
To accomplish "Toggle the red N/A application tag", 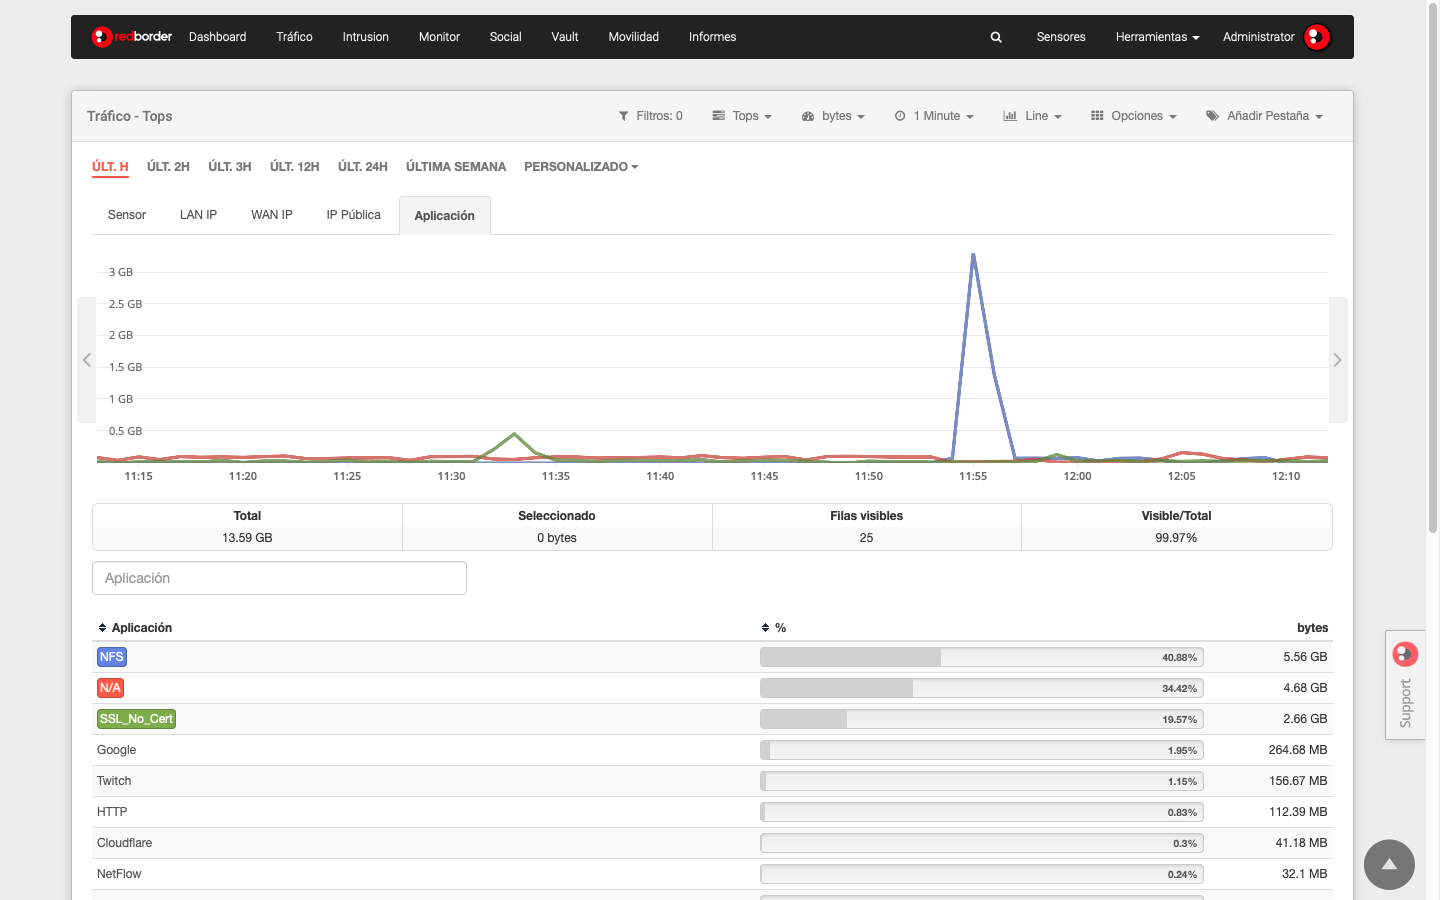I will click(x=110, y=688).
